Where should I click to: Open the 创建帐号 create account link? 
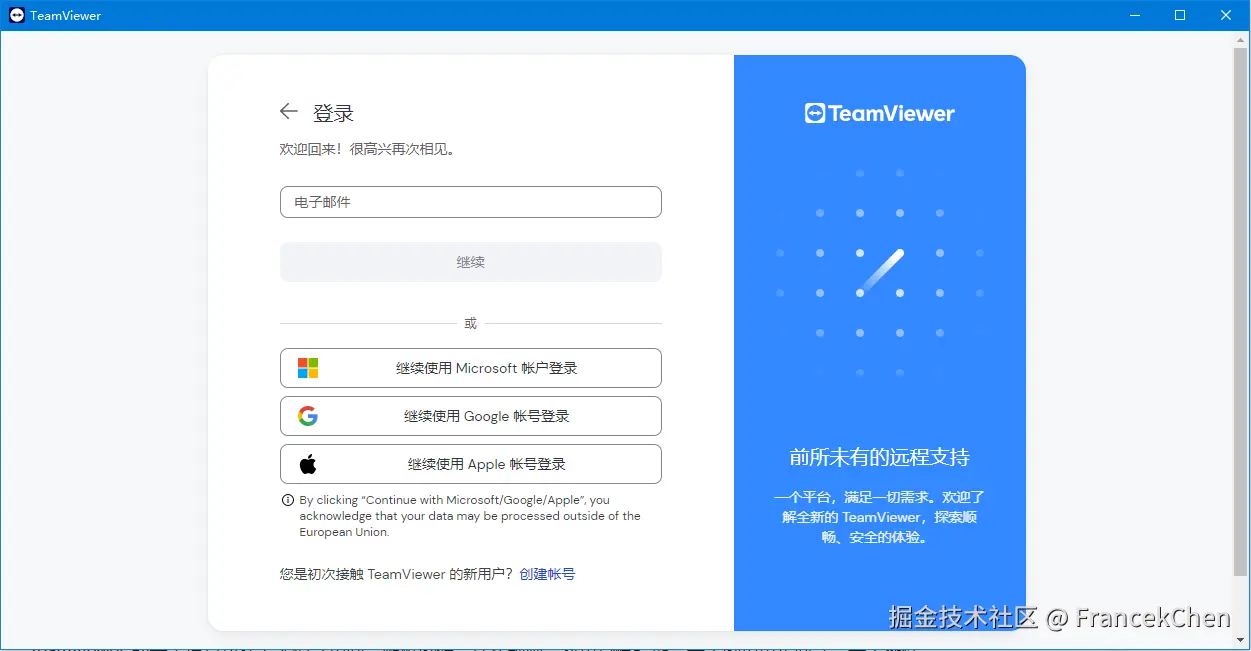pos(547,574)
